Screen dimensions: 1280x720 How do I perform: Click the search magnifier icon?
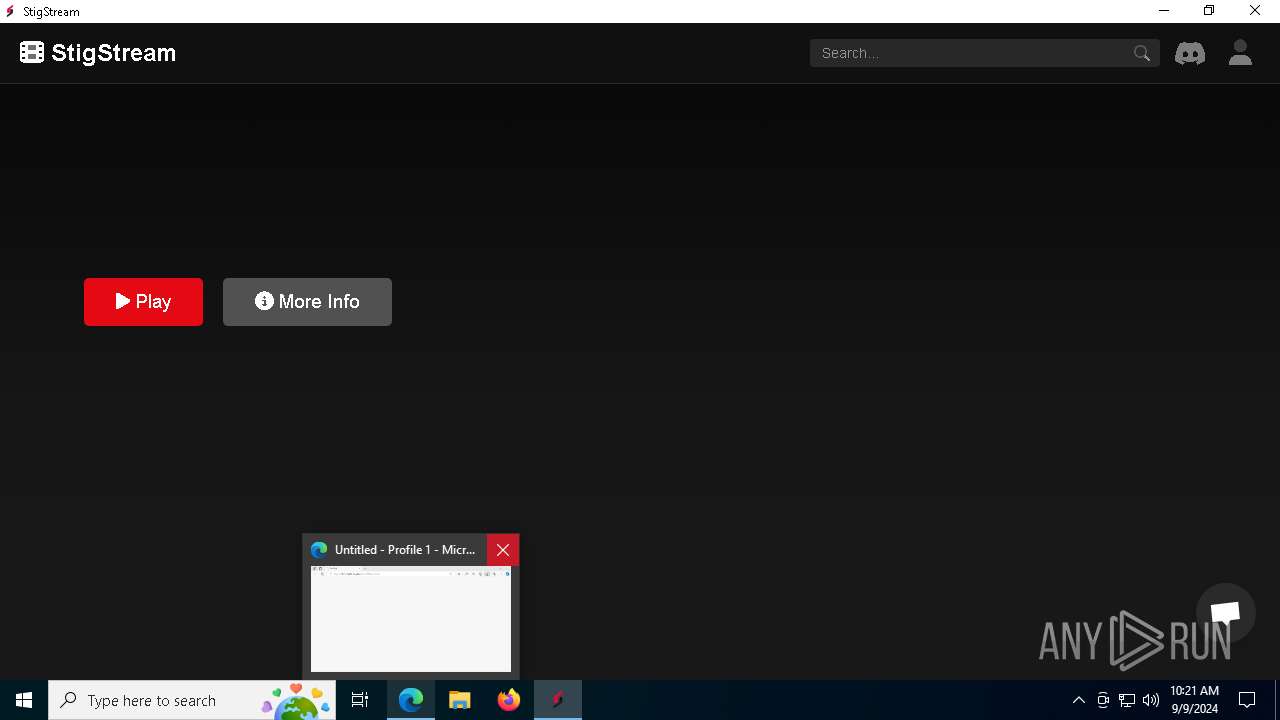pos(1142,53)
